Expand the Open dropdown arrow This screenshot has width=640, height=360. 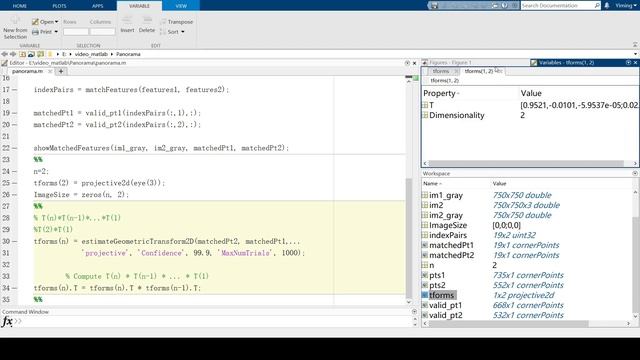pos(56,22)
